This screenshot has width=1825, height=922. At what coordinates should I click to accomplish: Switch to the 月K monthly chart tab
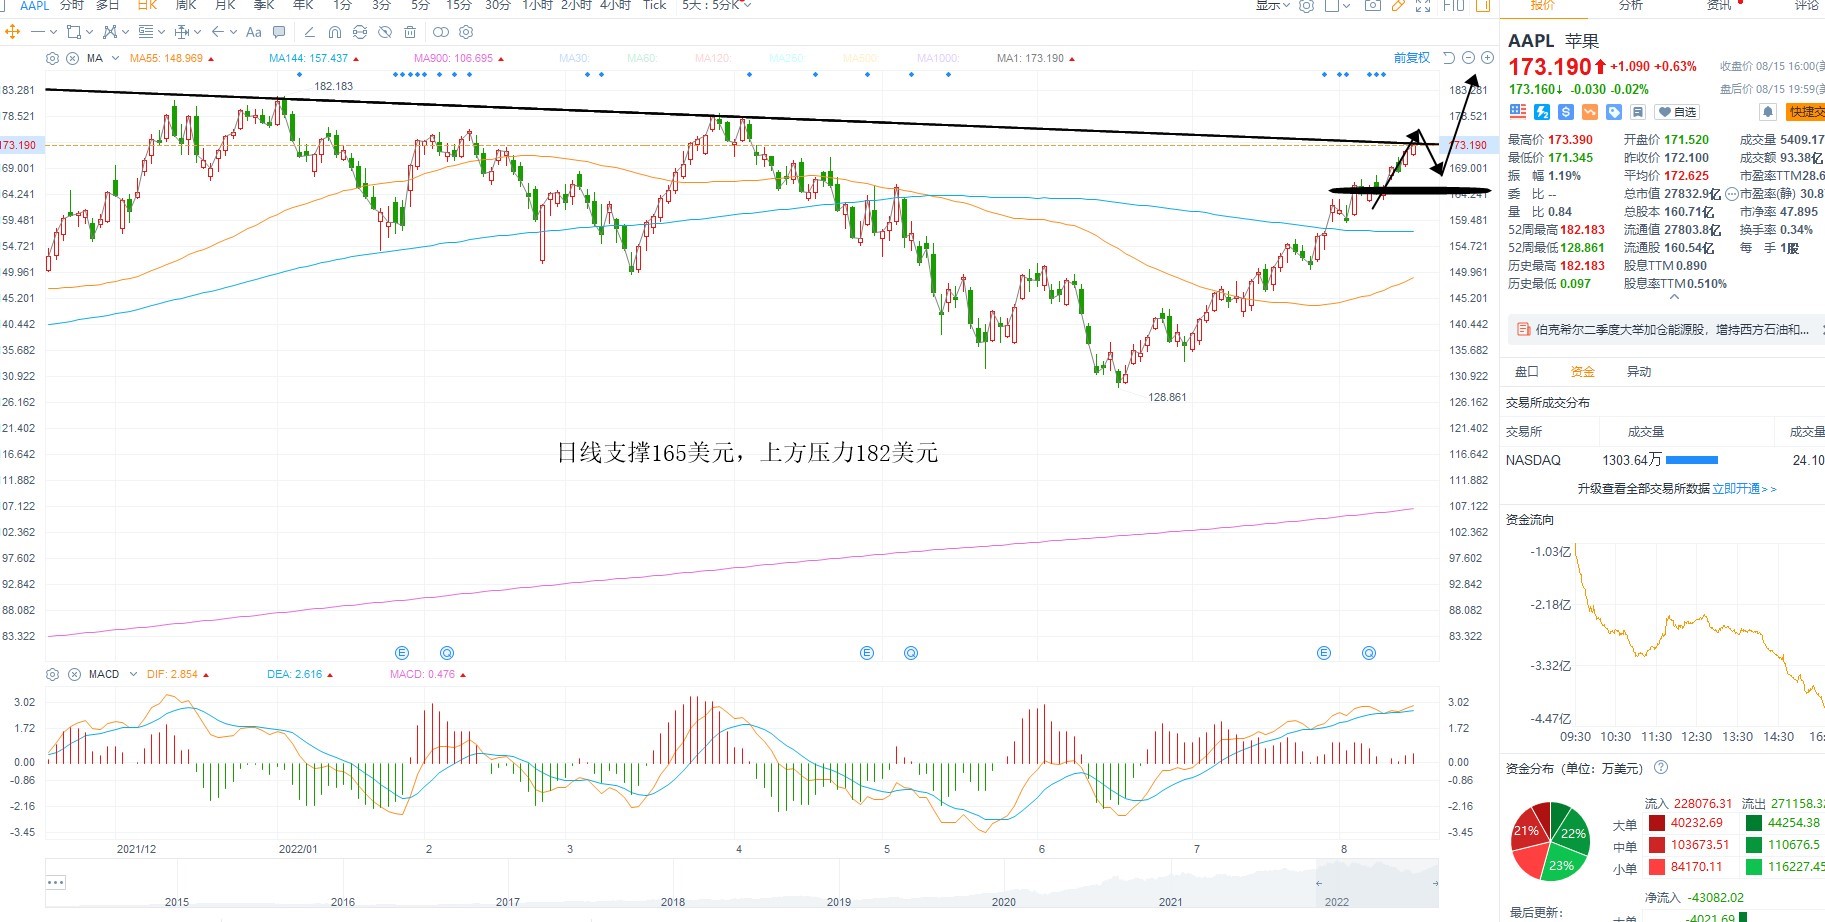pos(225,5)
